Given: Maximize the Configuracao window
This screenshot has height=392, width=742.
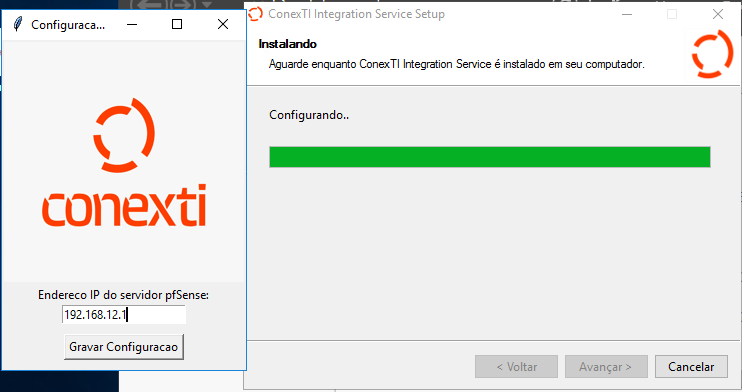Looking at the screenshot, I should (177, 24).
